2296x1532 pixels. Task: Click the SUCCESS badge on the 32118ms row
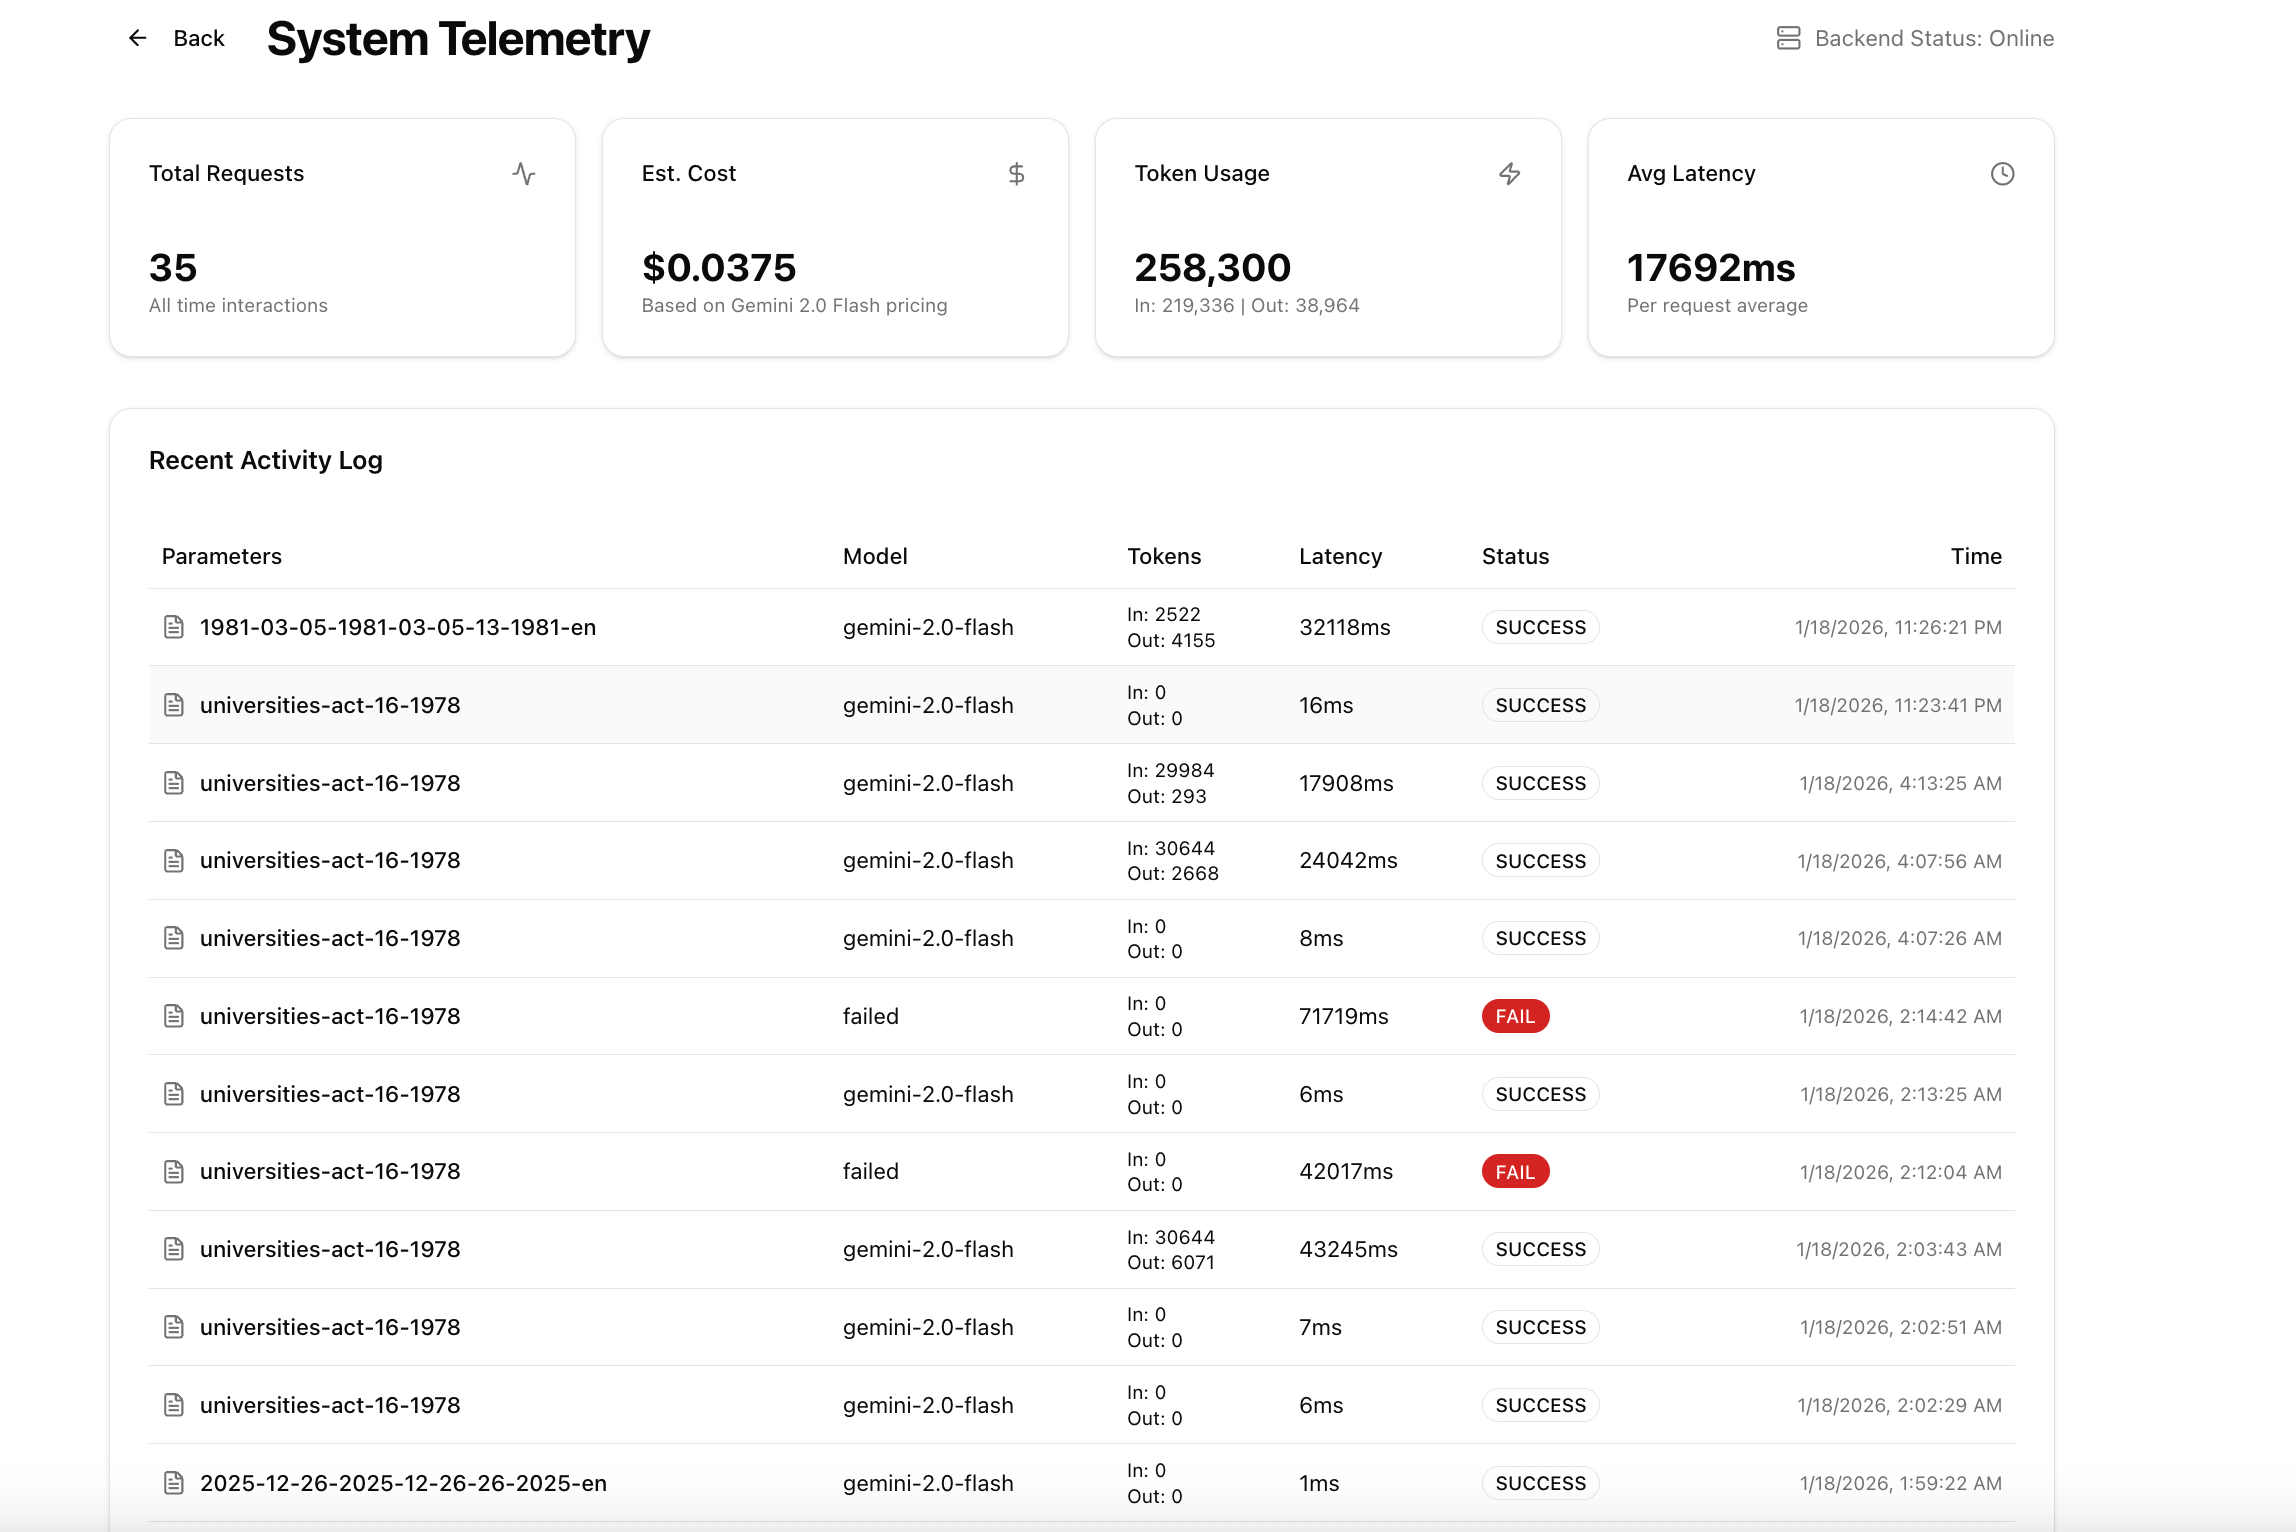(1540, 627)
